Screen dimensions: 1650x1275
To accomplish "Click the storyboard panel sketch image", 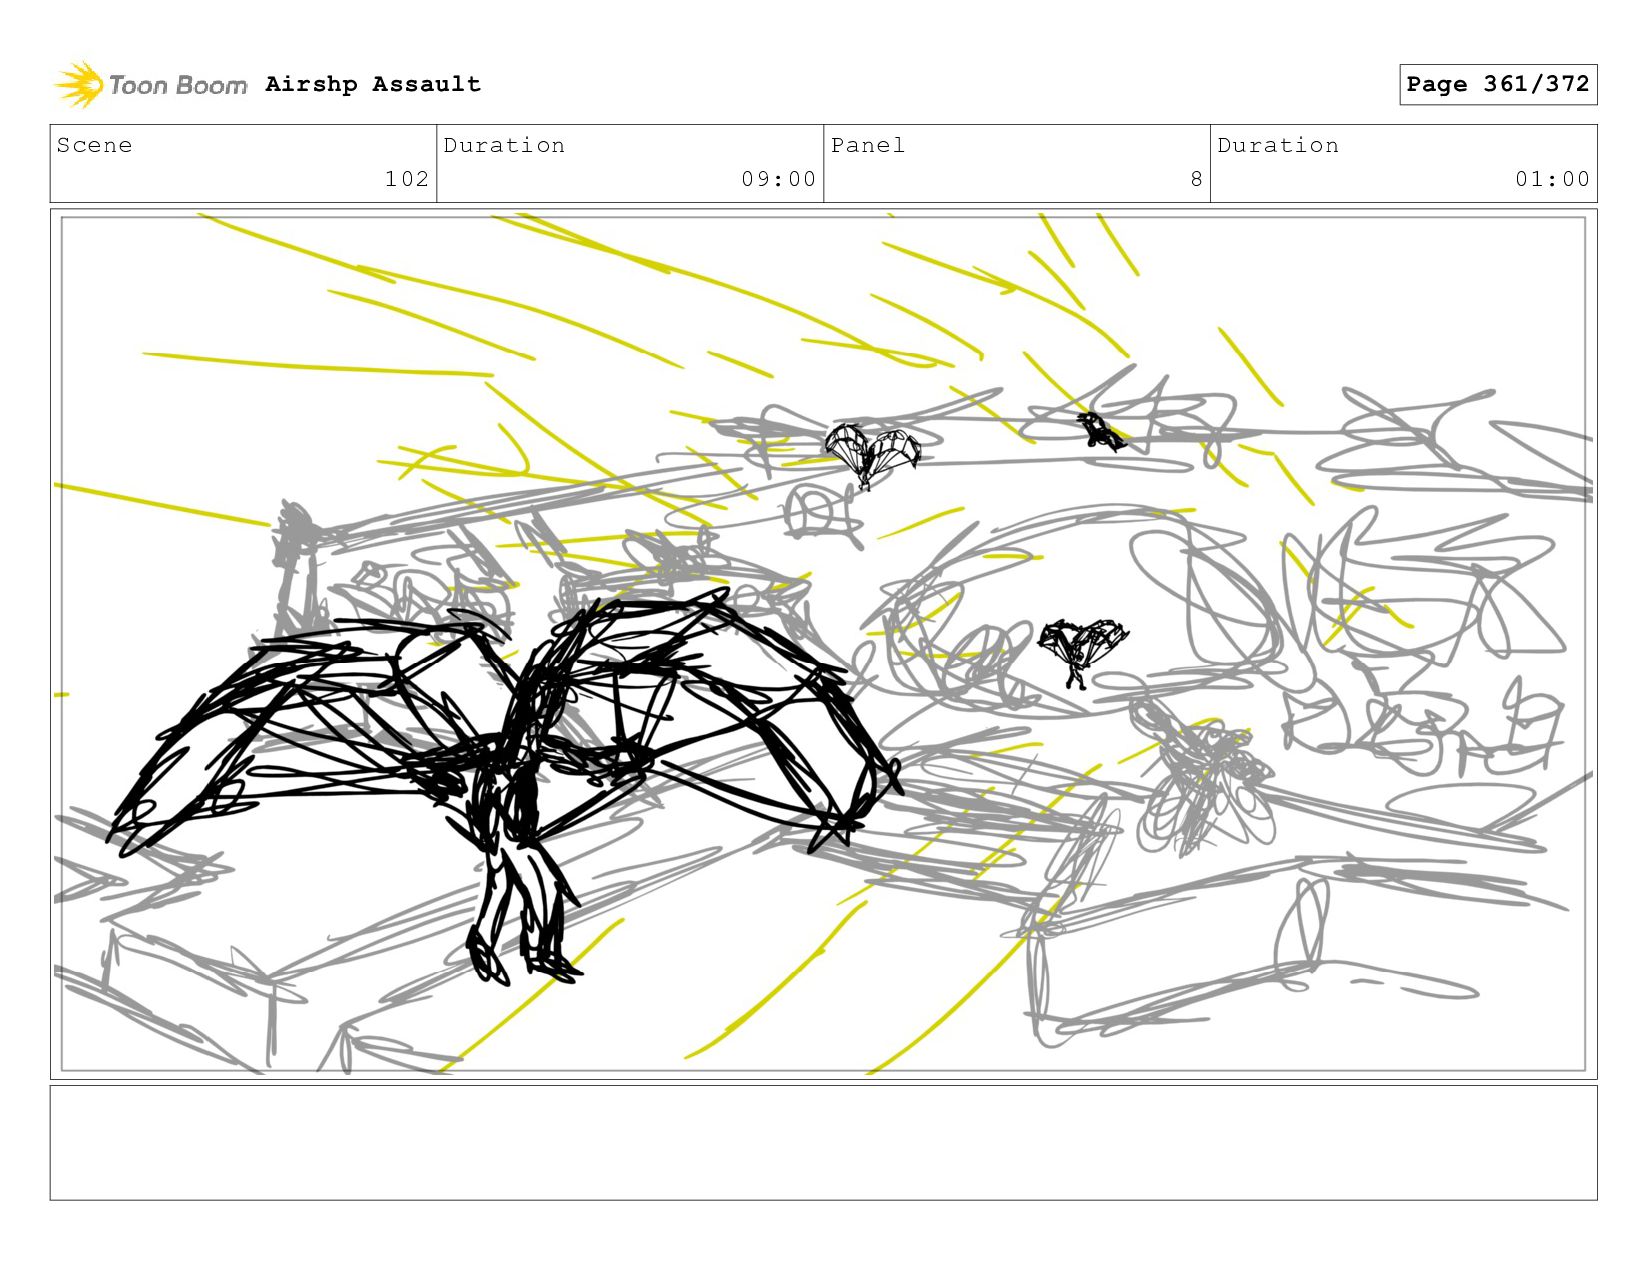I will (823, 644).
